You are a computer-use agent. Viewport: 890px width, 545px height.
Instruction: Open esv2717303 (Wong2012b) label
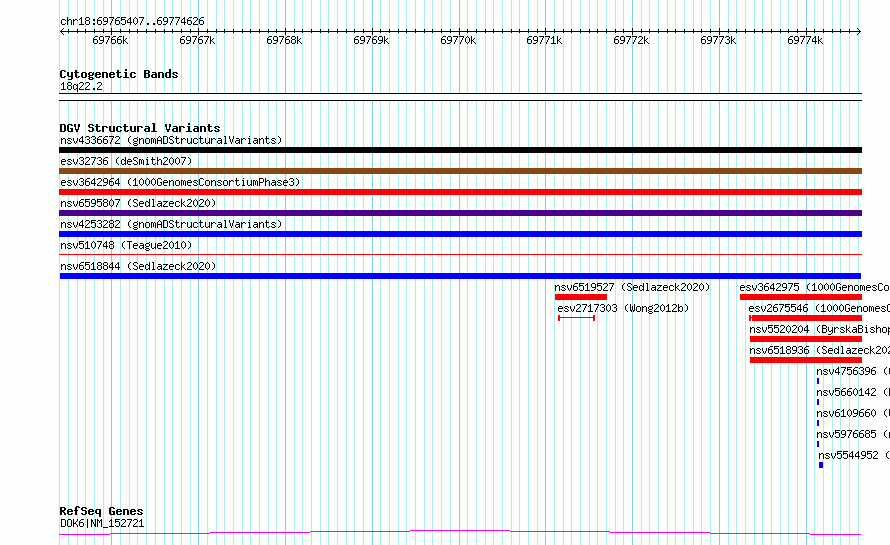coord(623,308)
